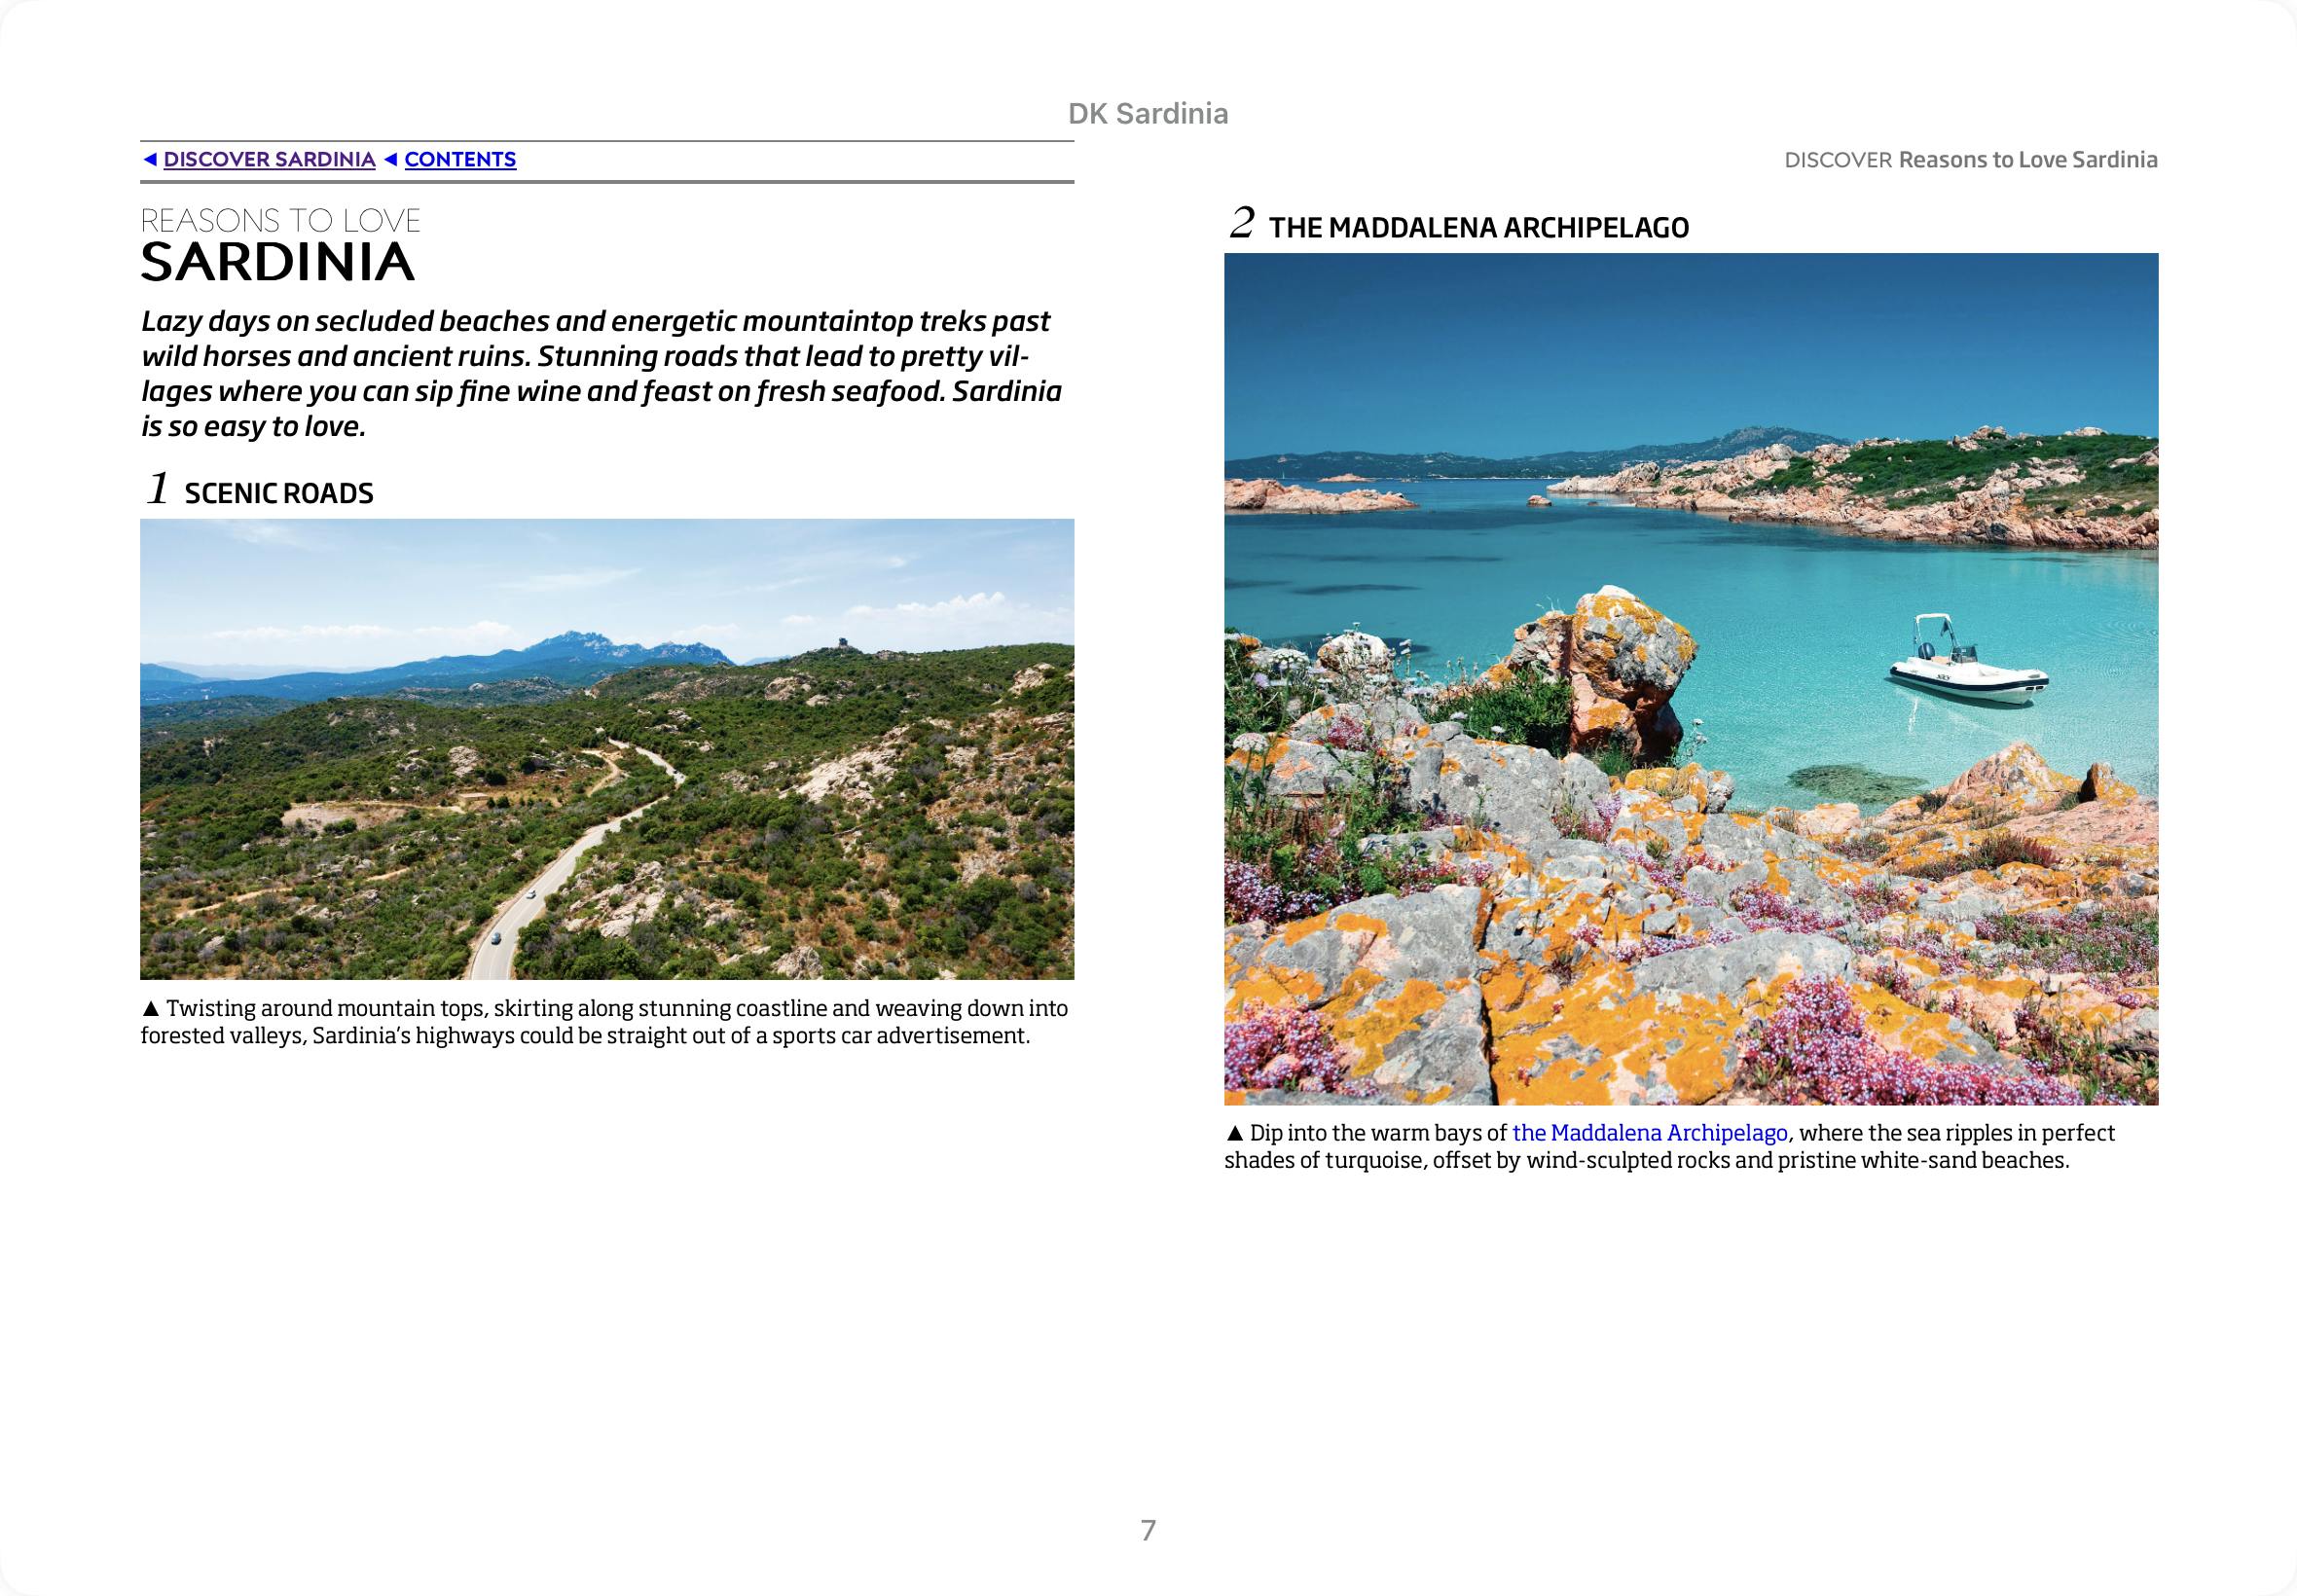Go to the CONTENTS link
The width and height of the screenshot is (2297, 1596).
coord(460,160)
